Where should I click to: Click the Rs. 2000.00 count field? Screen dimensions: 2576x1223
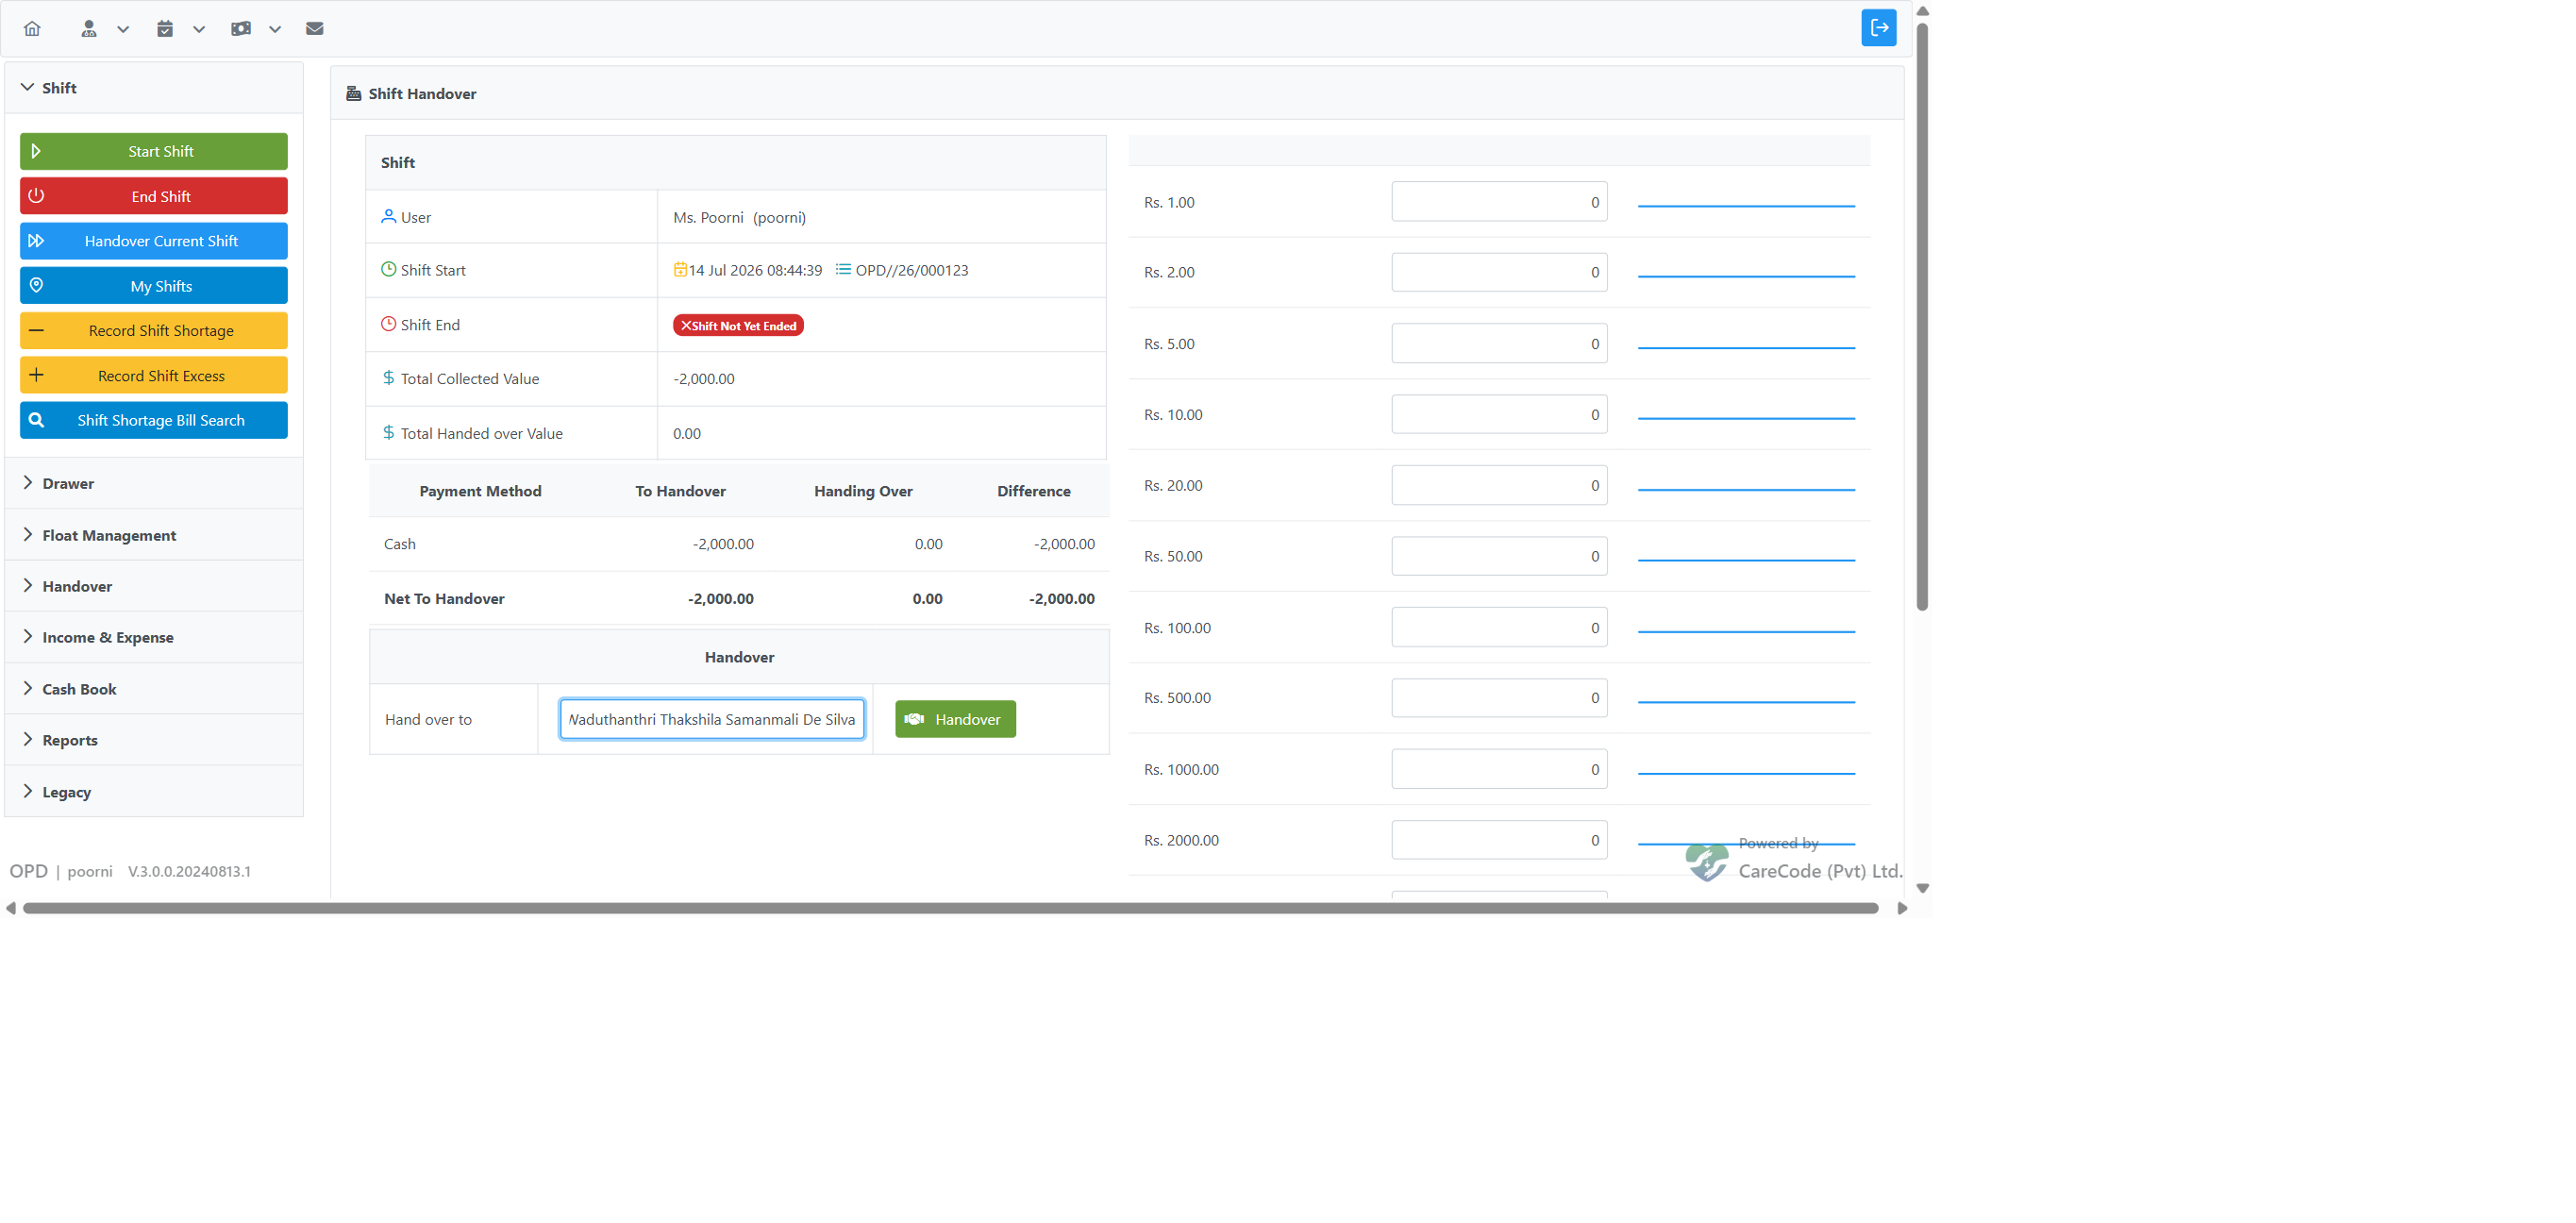tap(1499, 841)
